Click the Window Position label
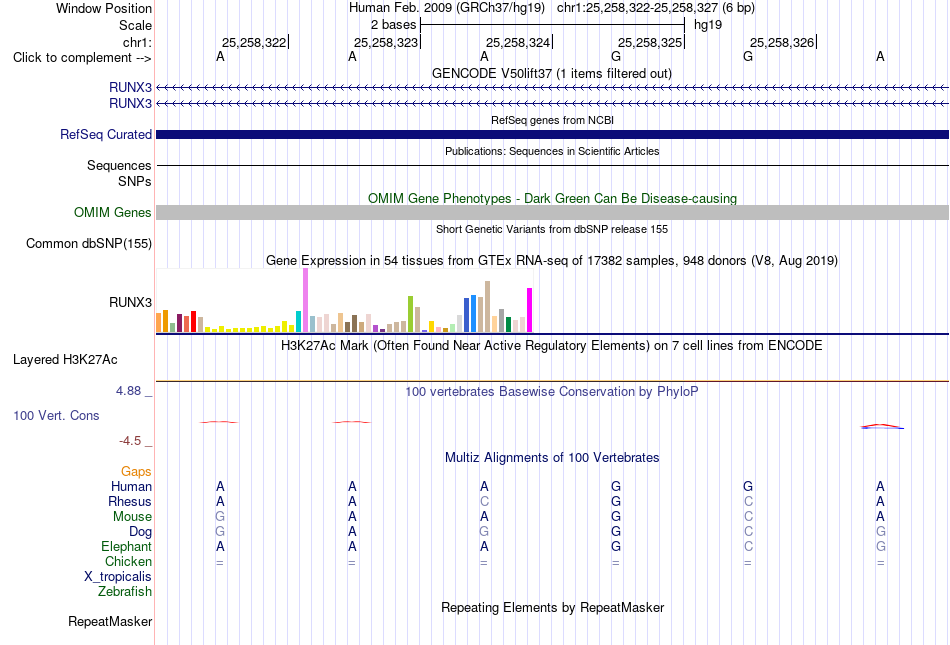Viewport: 950px width, 645px height. 104,8
